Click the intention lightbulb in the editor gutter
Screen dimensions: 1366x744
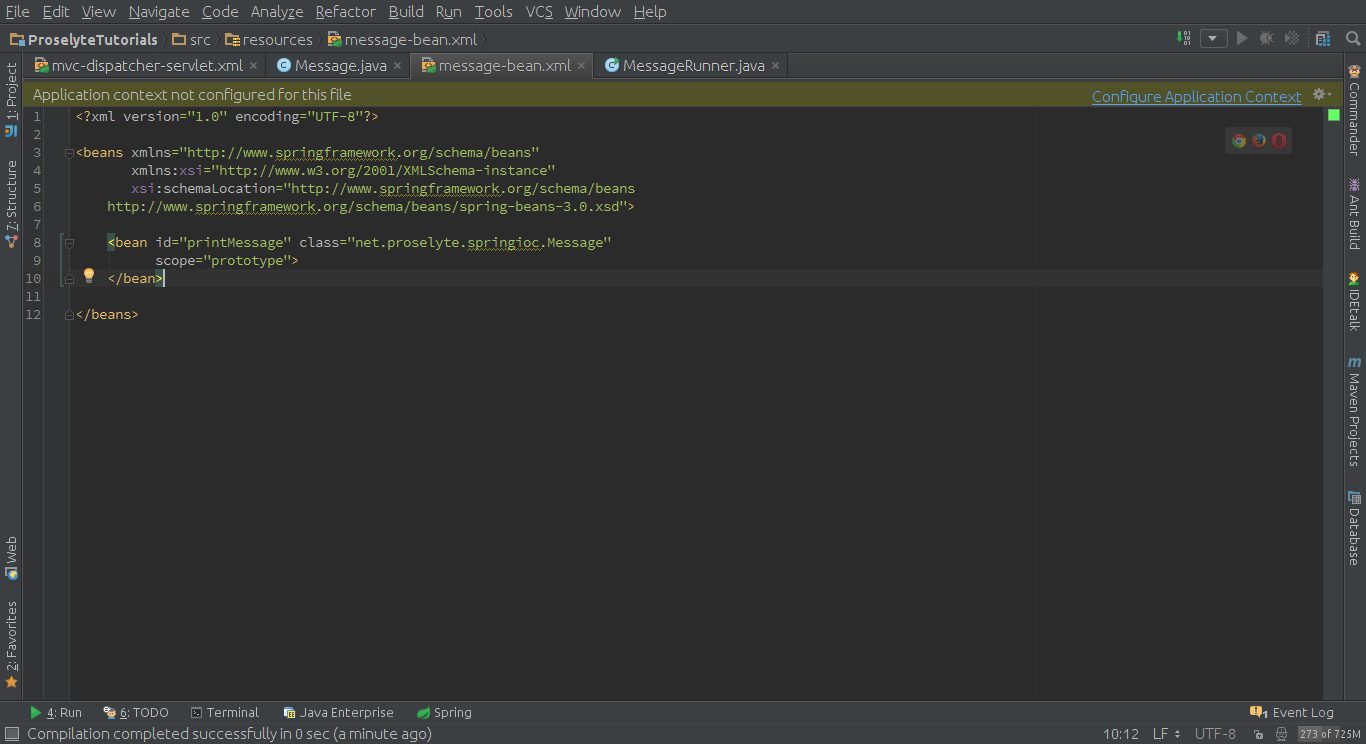click(88, 275)
